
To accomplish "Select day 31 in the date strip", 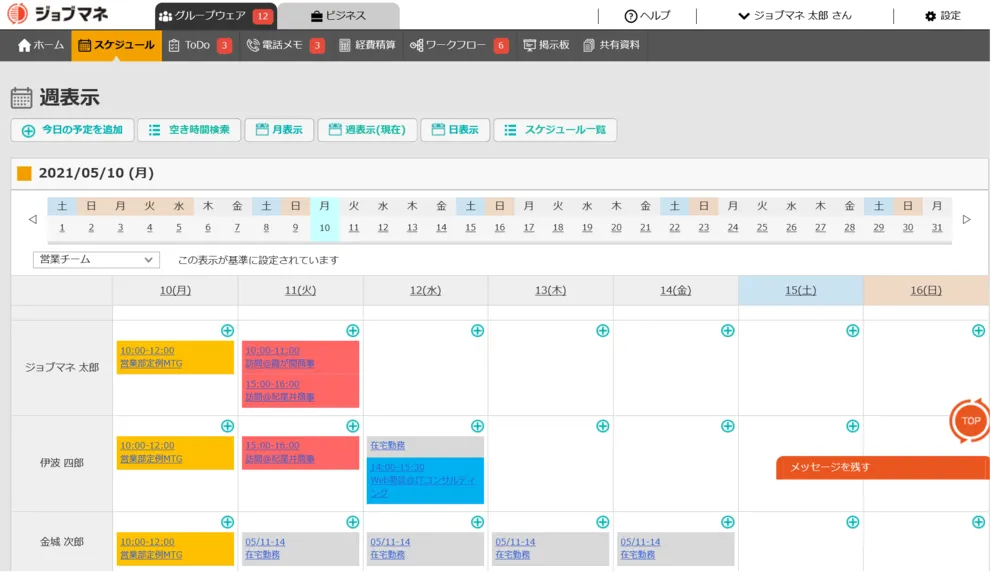I will pos(937,228).
